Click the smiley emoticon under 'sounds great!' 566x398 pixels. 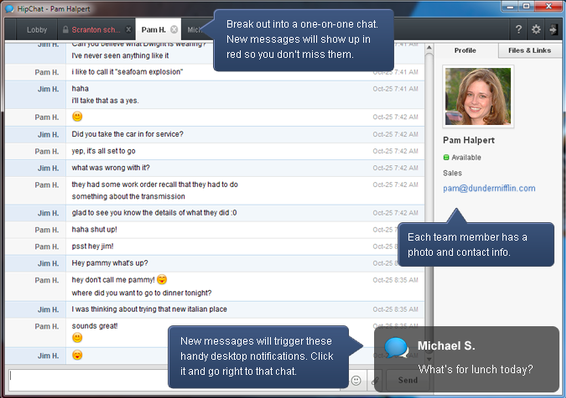click(x=77, y=338)
